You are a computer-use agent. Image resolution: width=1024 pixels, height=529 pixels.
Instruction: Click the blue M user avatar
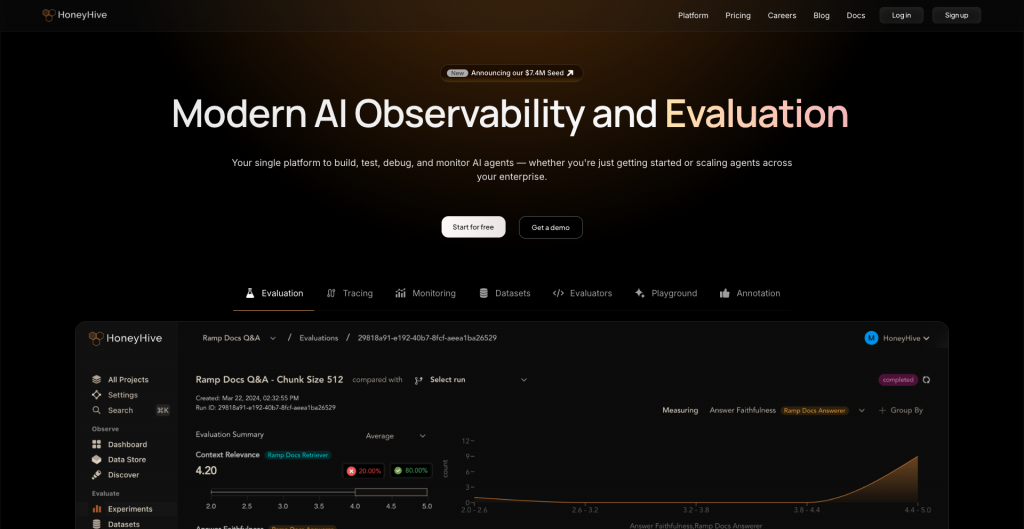pyautogui.click(x=871, y=338)
